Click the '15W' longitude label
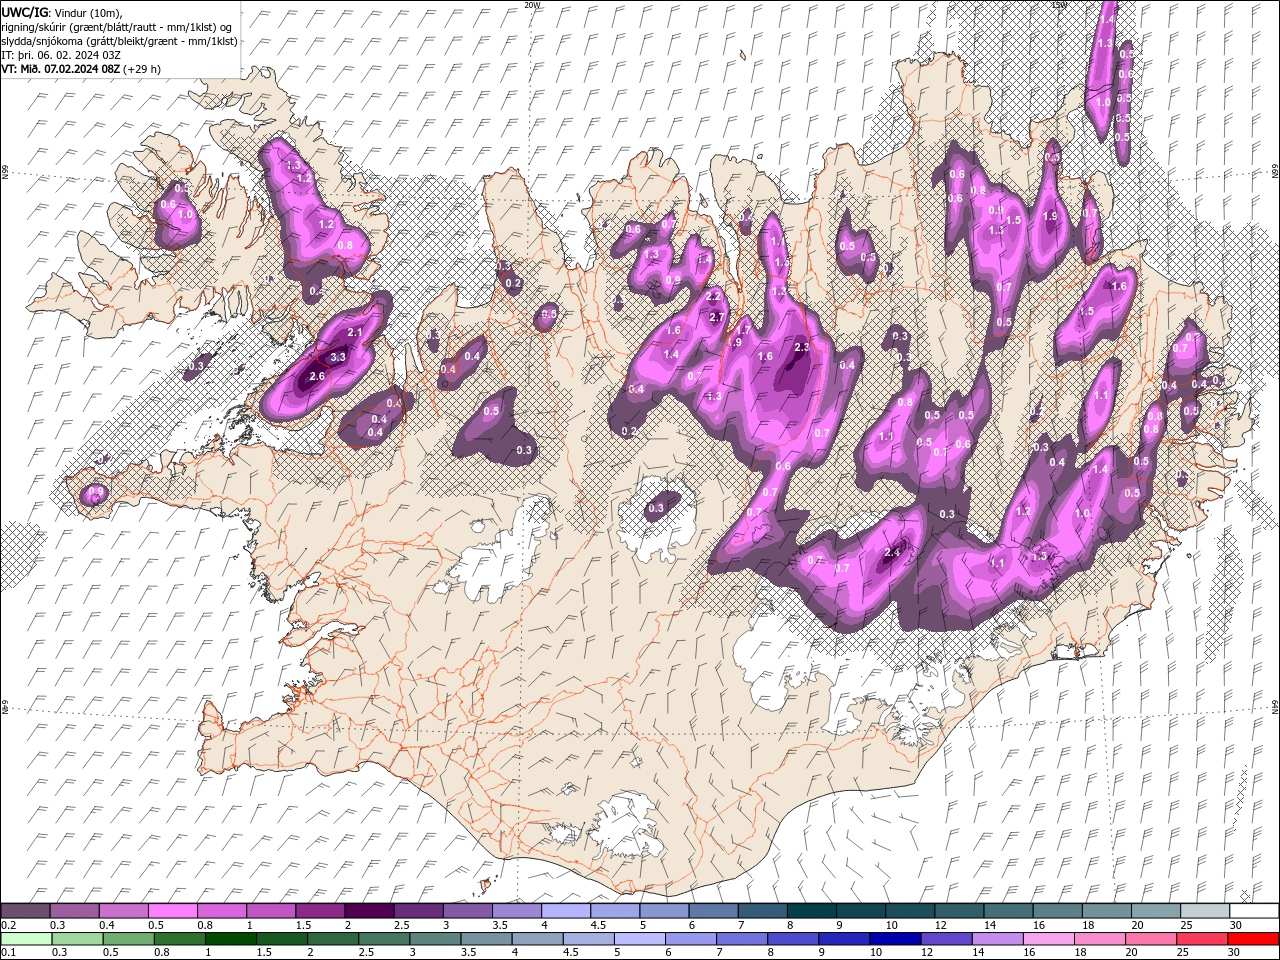 point(1059,5)
